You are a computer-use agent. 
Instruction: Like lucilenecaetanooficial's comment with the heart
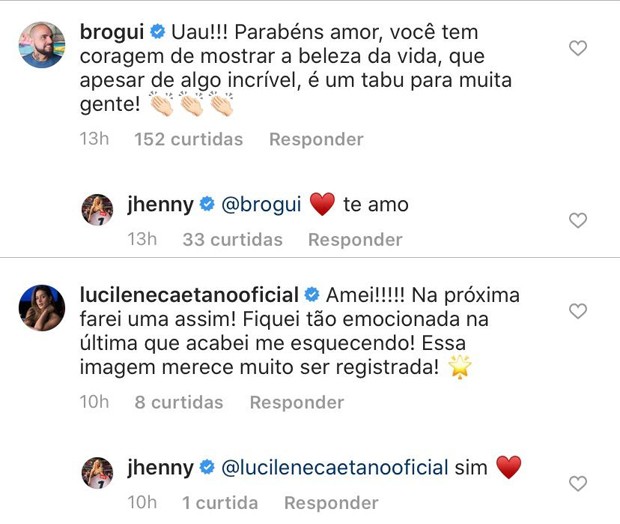tap(577, 311)
